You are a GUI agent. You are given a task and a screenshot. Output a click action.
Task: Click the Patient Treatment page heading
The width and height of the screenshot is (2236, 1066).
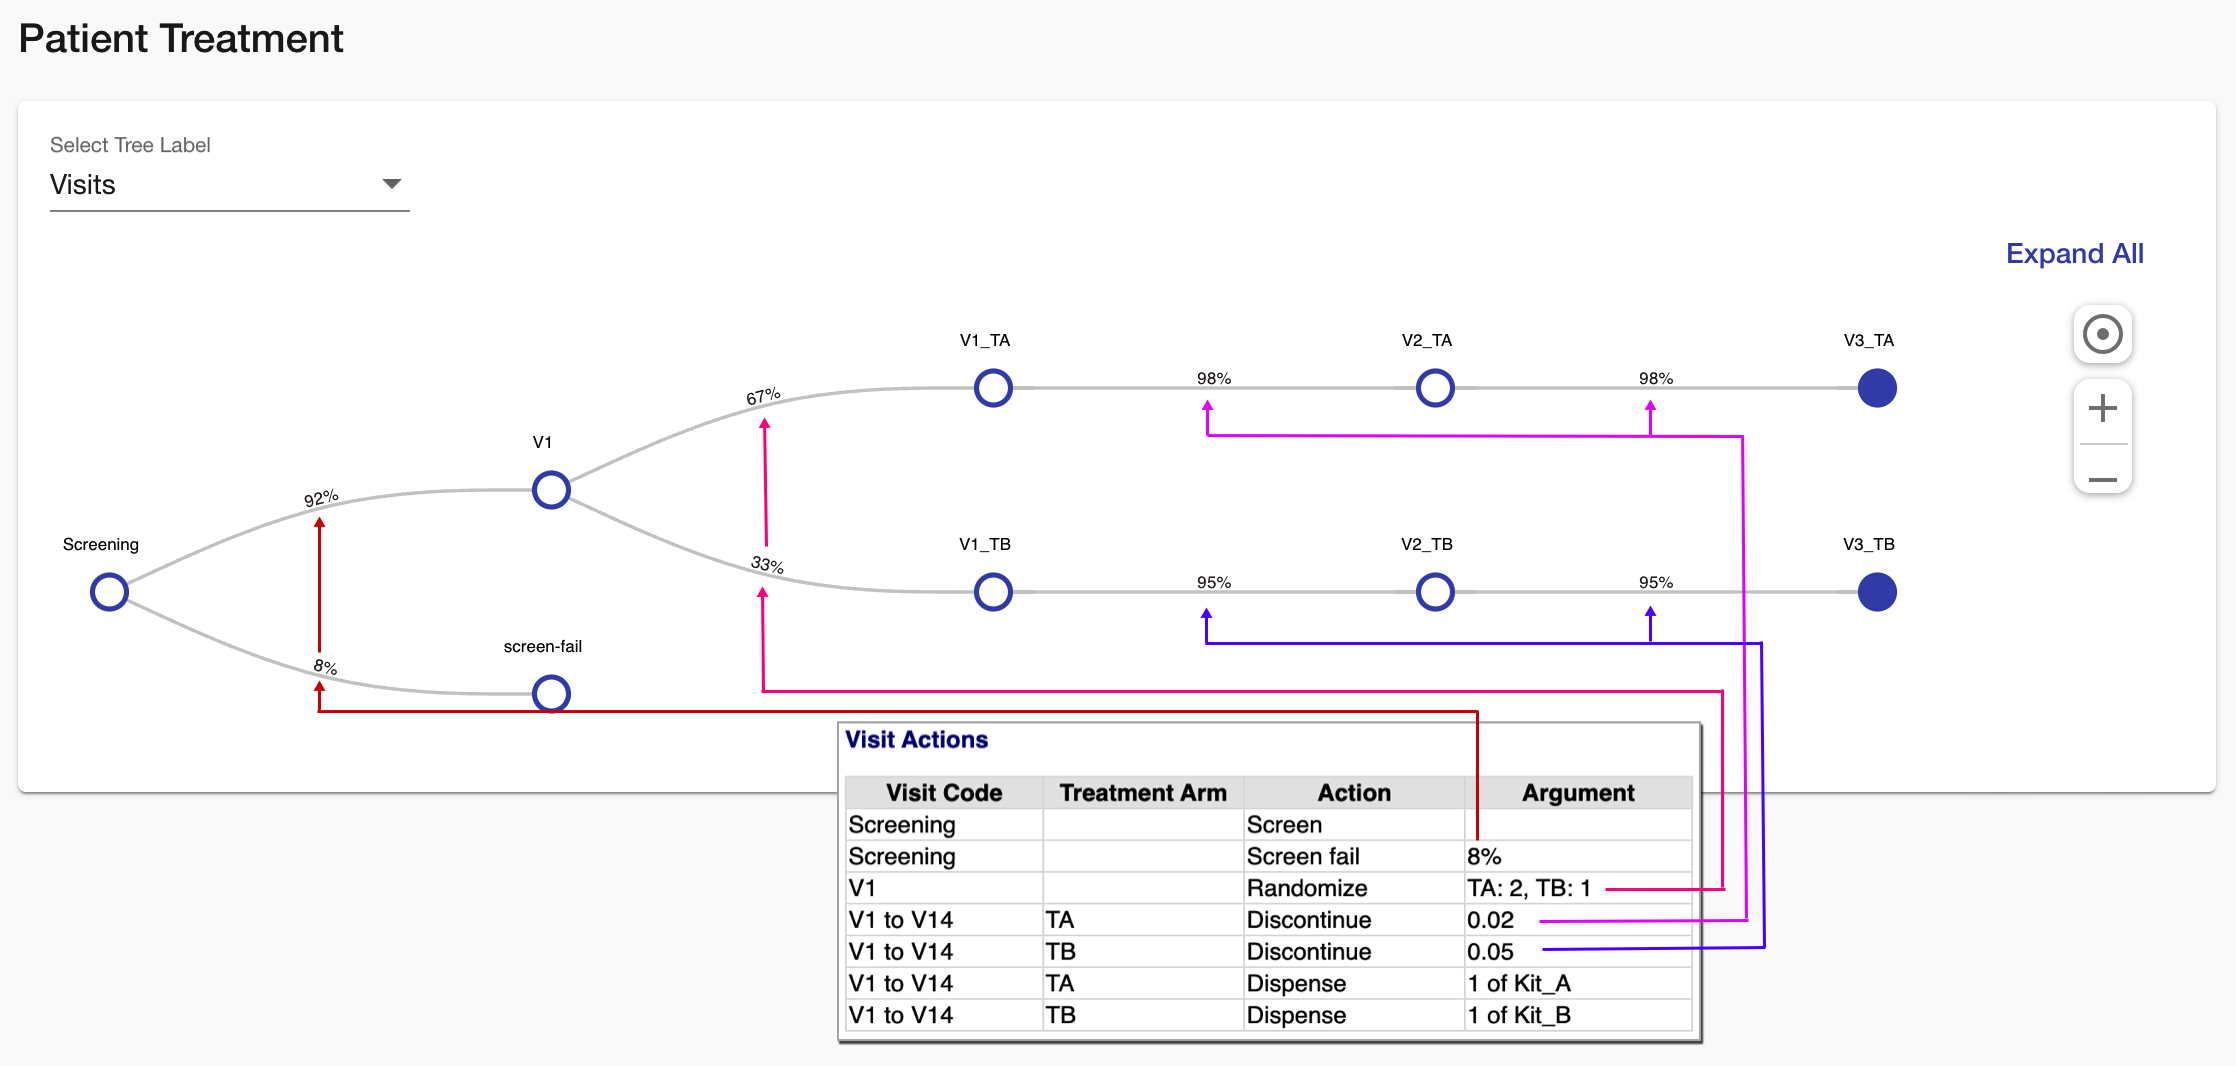[x=181, y=39]
